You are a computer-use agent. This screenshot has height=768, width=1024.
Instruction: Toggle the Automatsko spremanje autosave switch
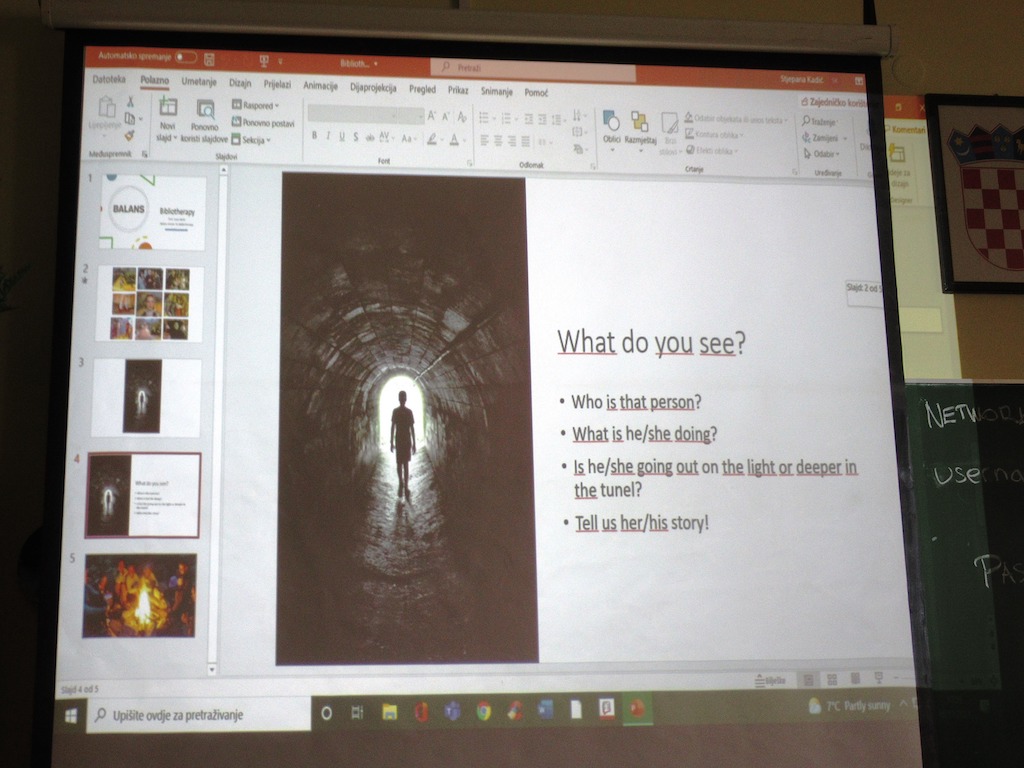point(185,57)
